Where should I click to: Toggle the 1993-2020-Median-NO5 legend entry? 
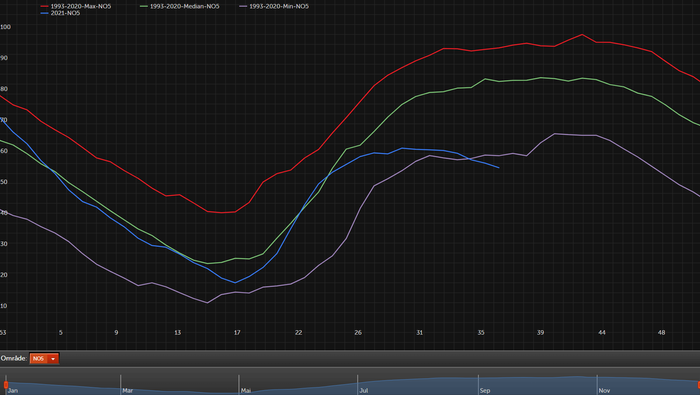click(180, 6)
